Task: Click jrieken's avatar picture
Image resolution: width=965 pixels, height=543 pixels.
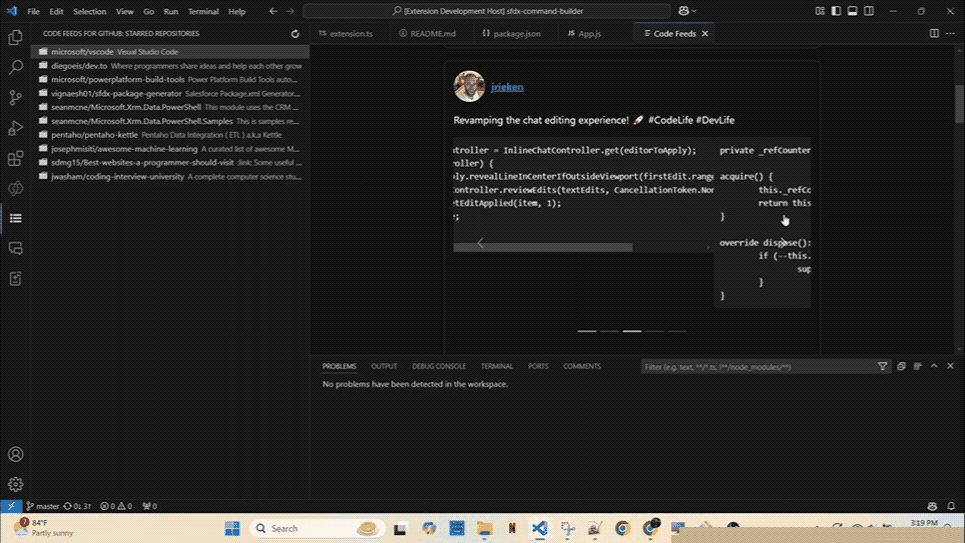Action: click(469, 86)
